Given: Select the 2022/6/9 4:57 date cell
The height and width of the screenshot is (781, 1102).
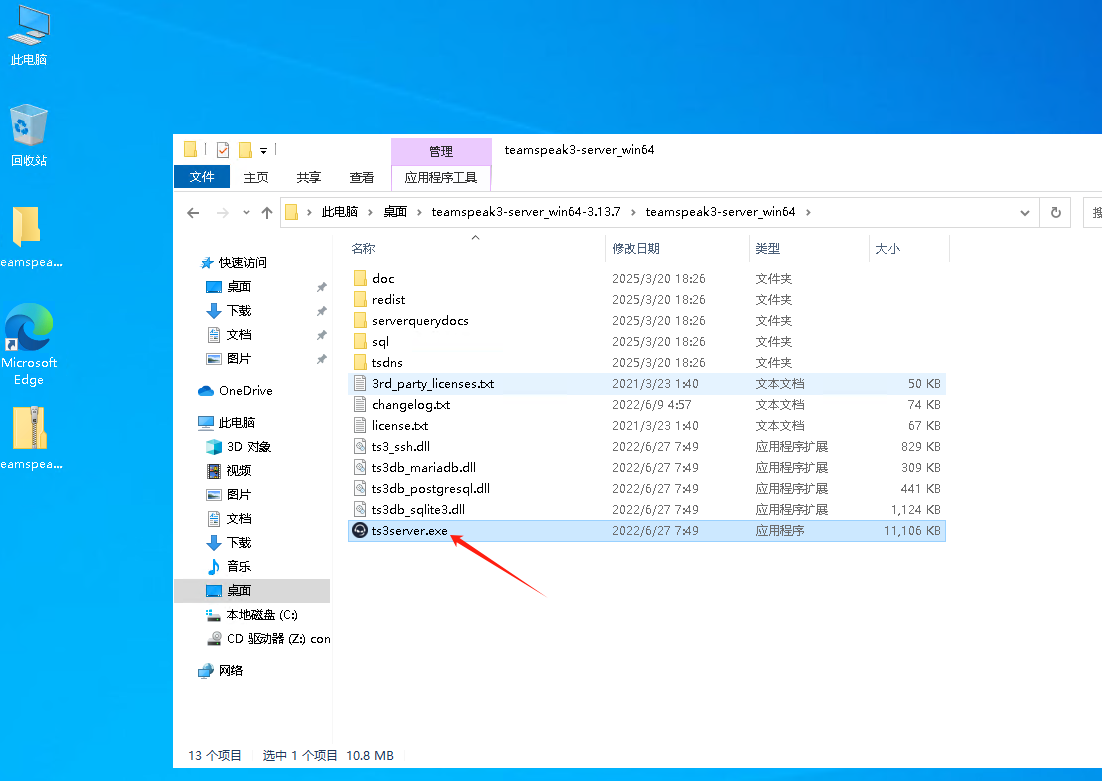Looking at the screenshot, I should [652, 405].
